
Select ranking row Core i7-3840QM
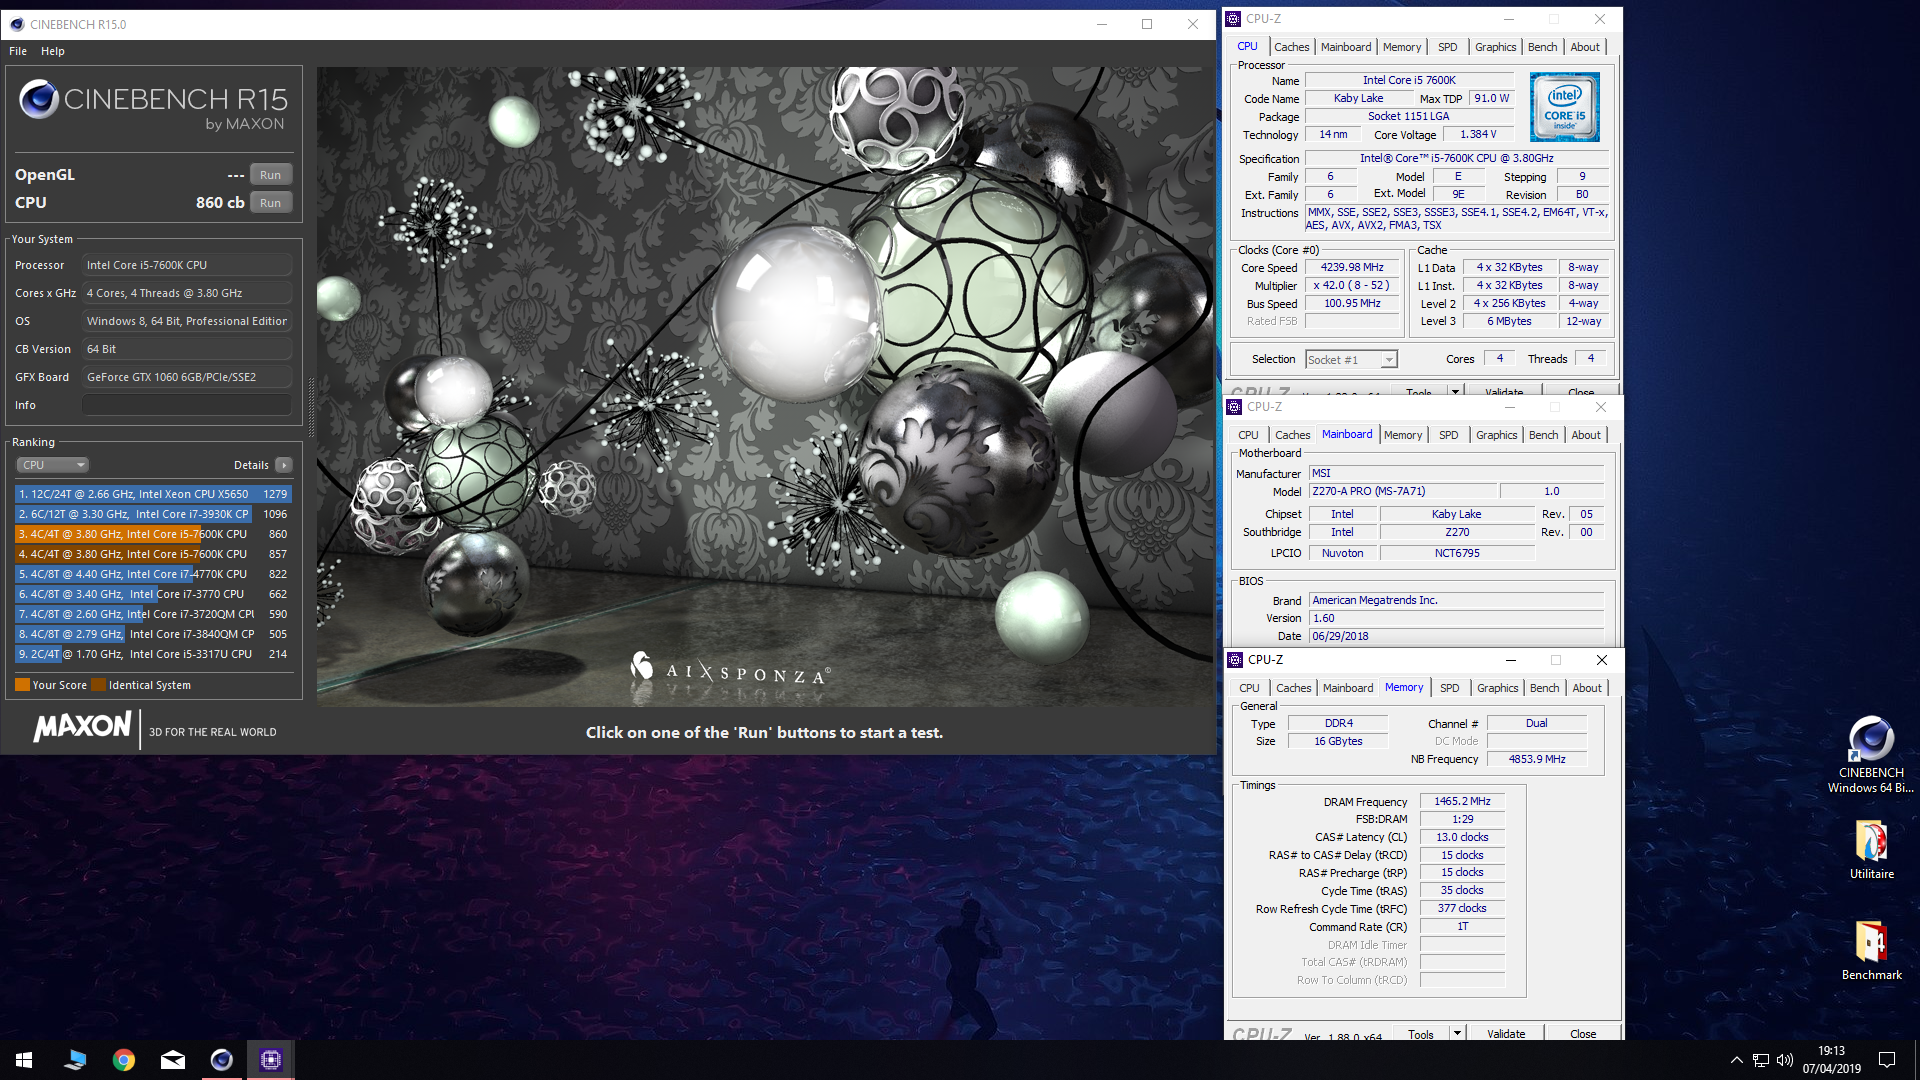153,634
